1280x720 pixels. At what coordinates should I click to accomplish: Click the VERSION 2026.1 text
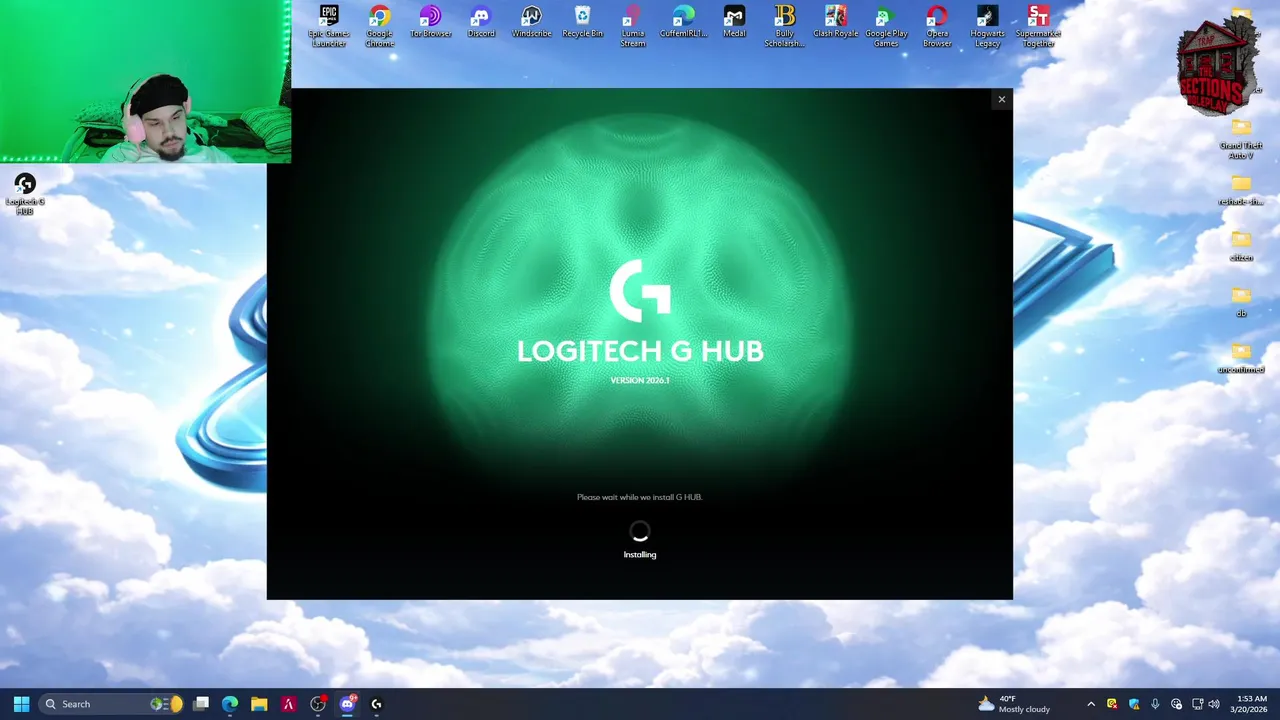pos(640,381)
